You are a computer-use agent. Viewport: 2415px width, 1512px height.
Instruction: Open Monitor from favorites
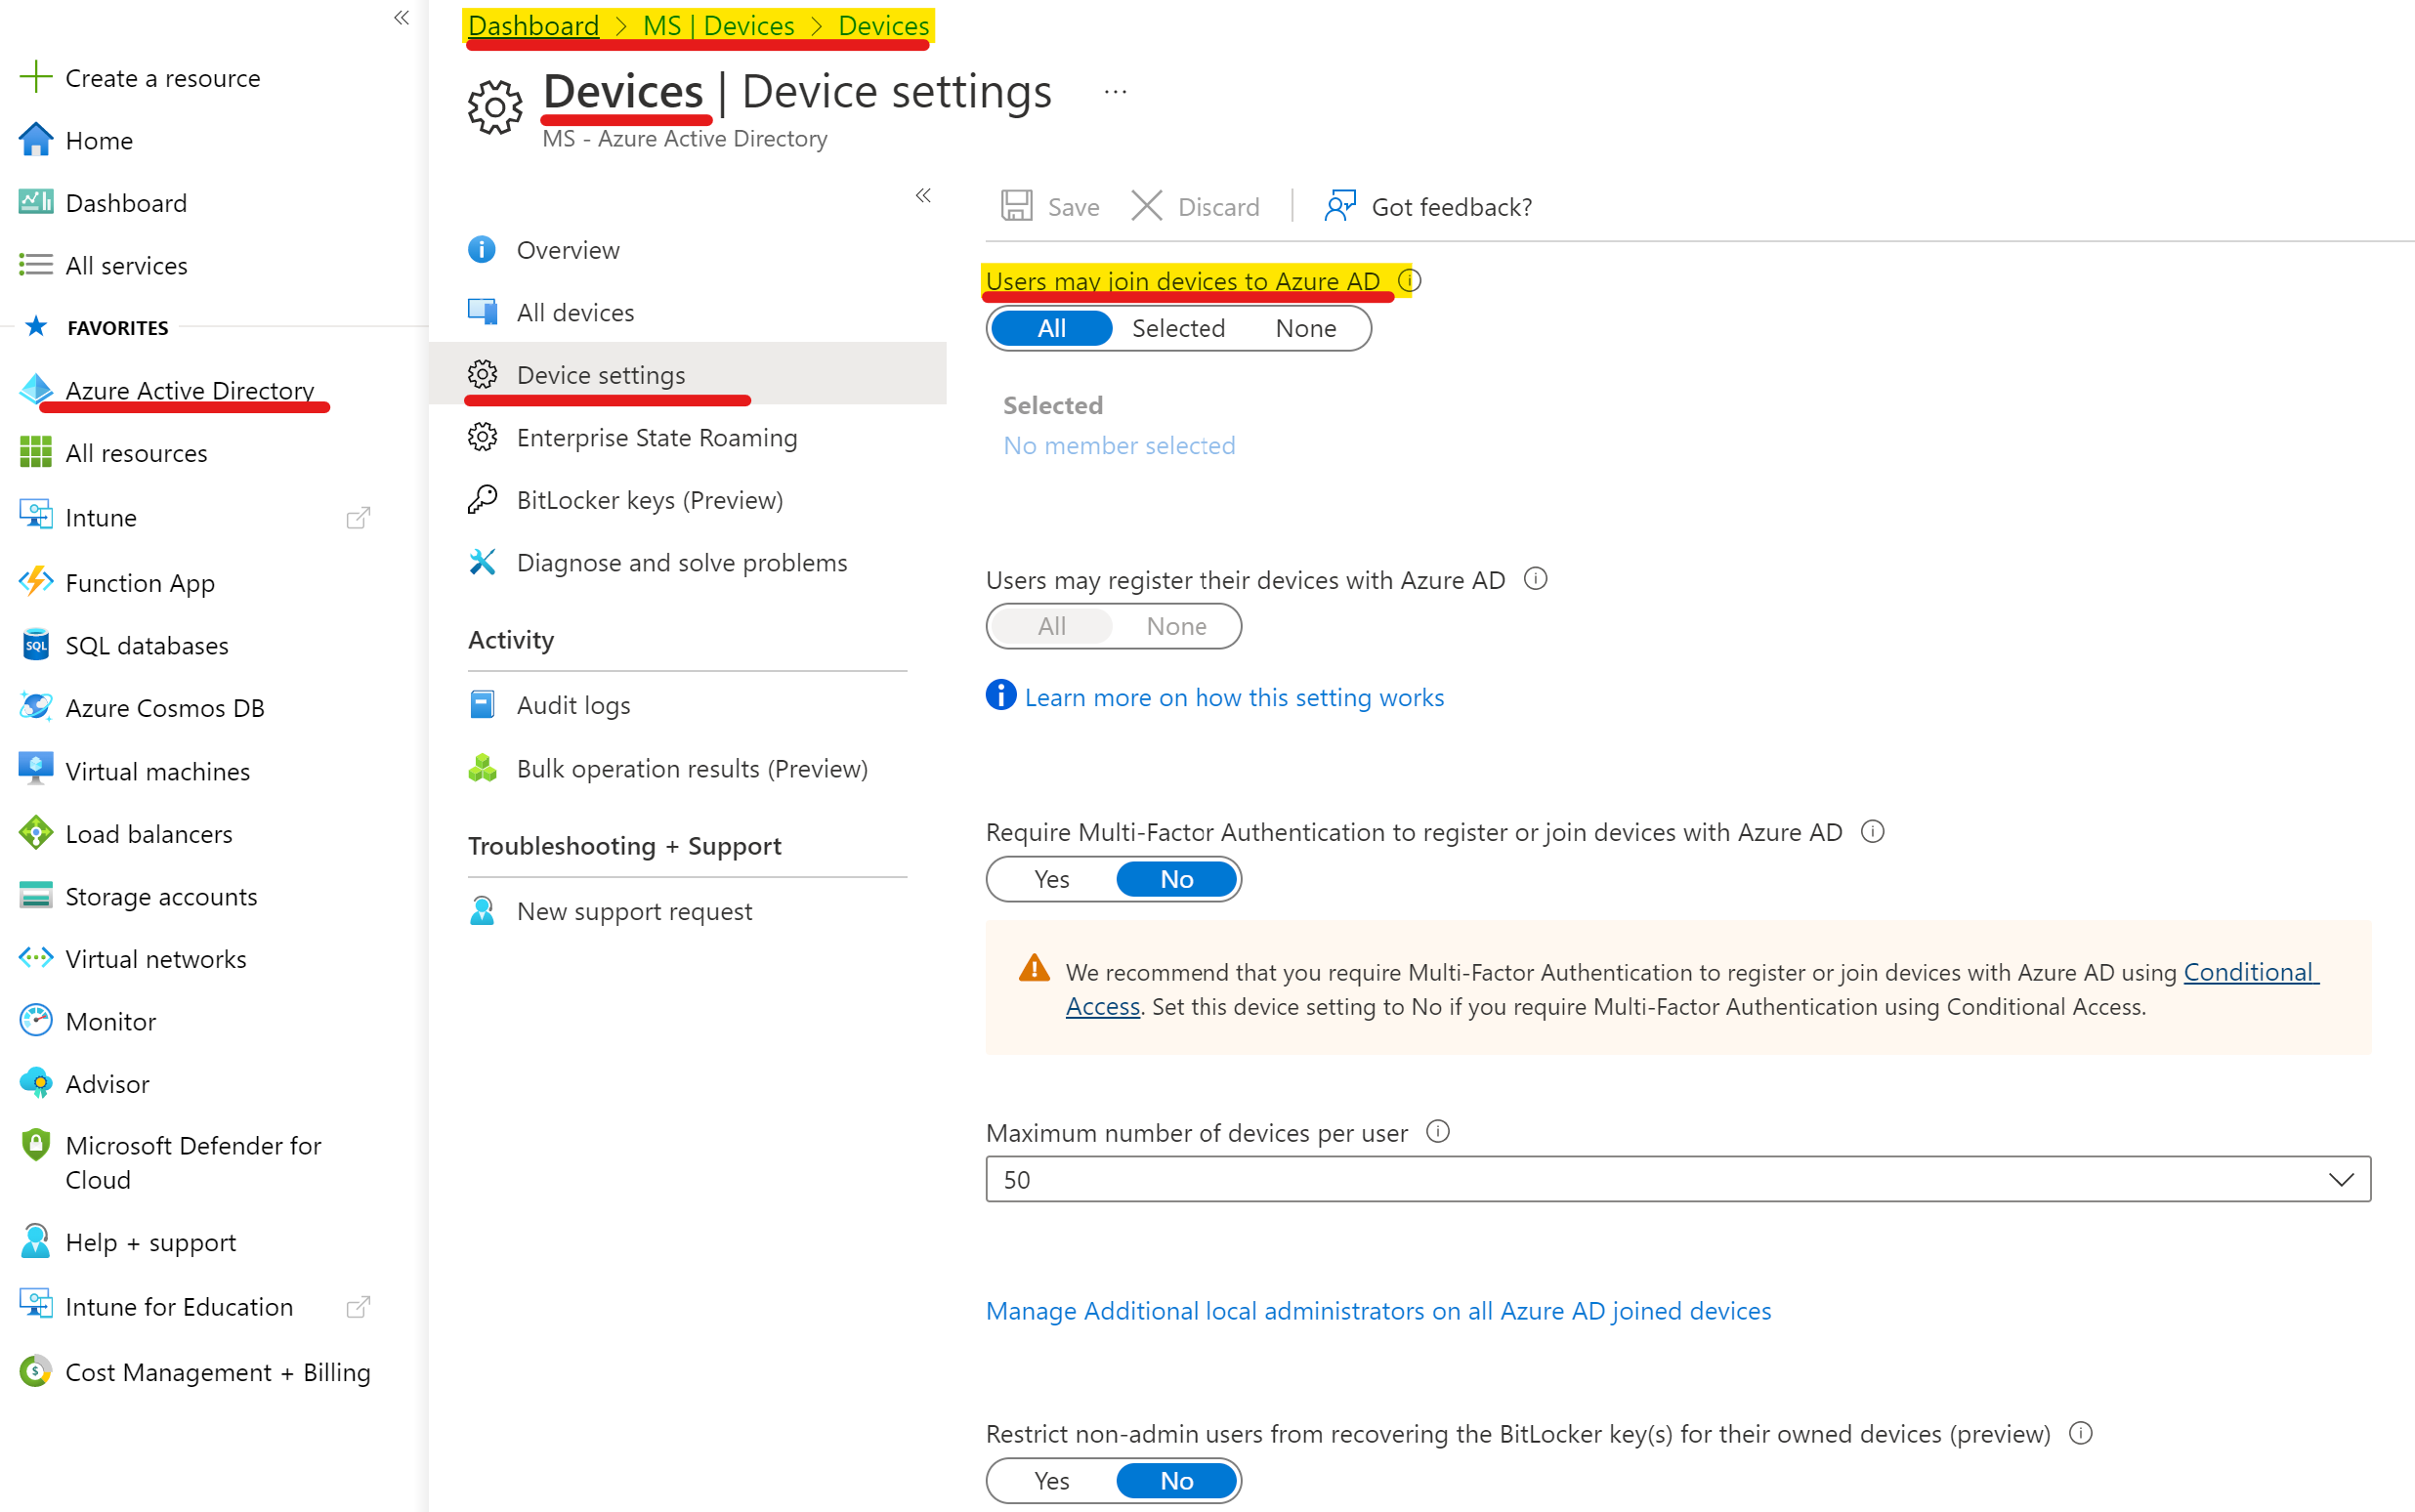(x=111, y=1021)
